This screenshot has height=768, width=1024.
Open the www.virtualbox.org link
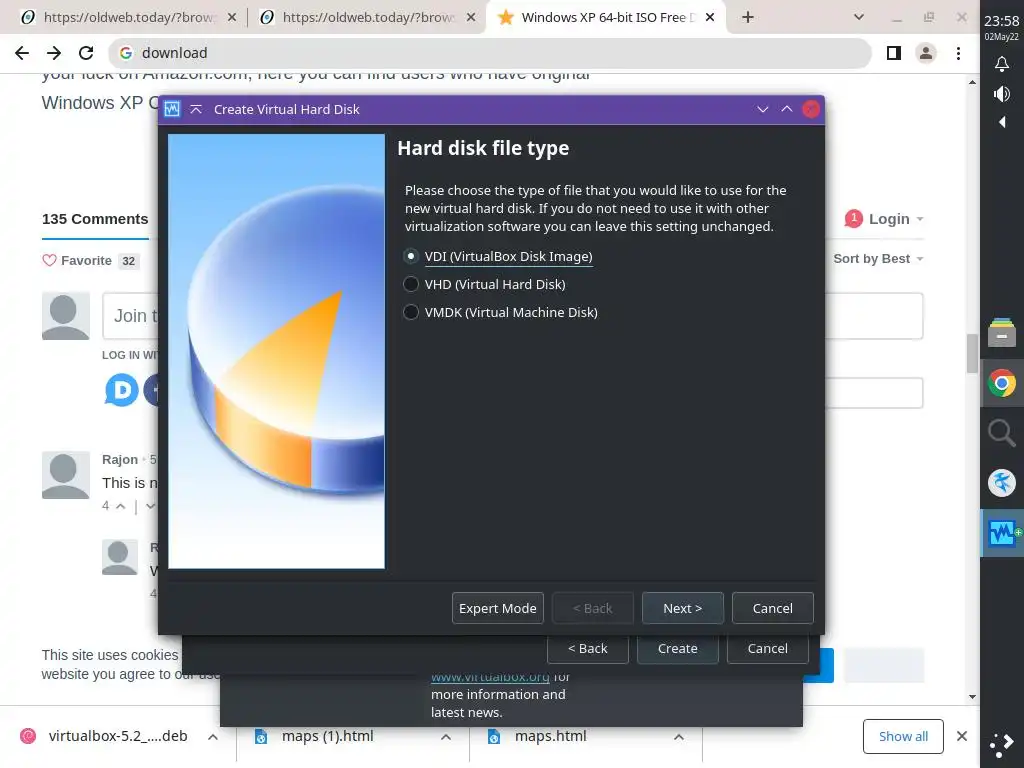point(490,677)
